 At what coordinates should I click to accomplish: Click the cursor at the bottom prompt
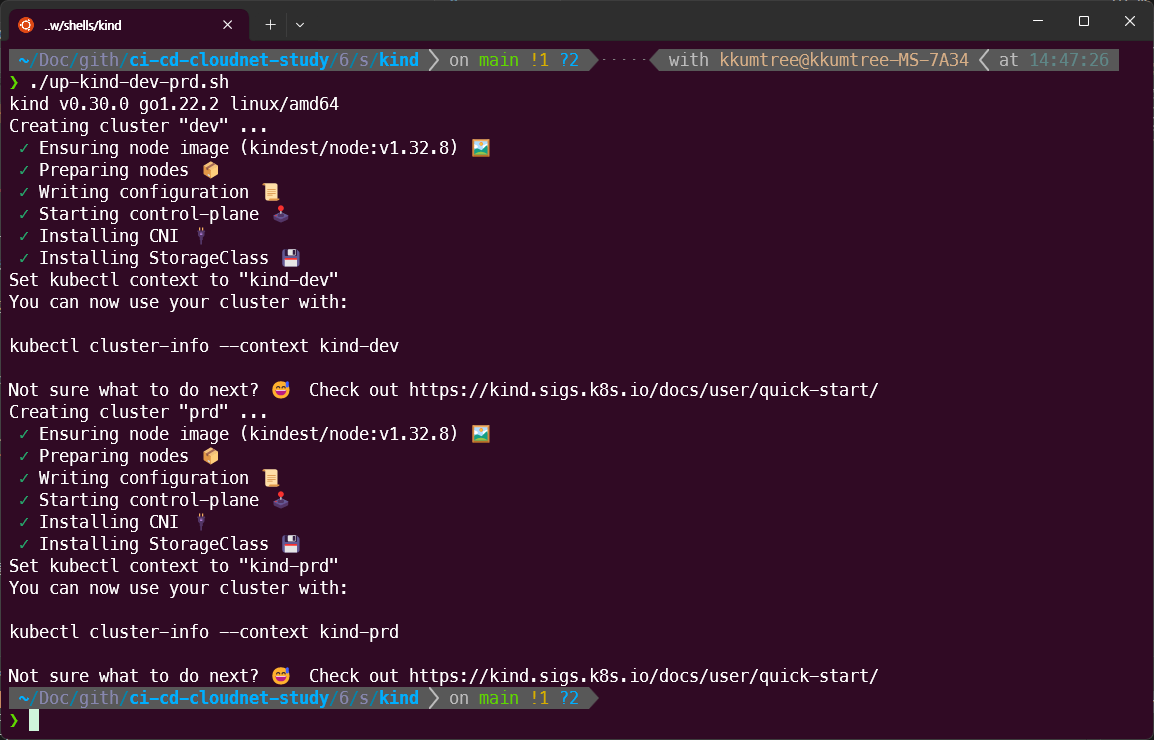coord(34,720)
